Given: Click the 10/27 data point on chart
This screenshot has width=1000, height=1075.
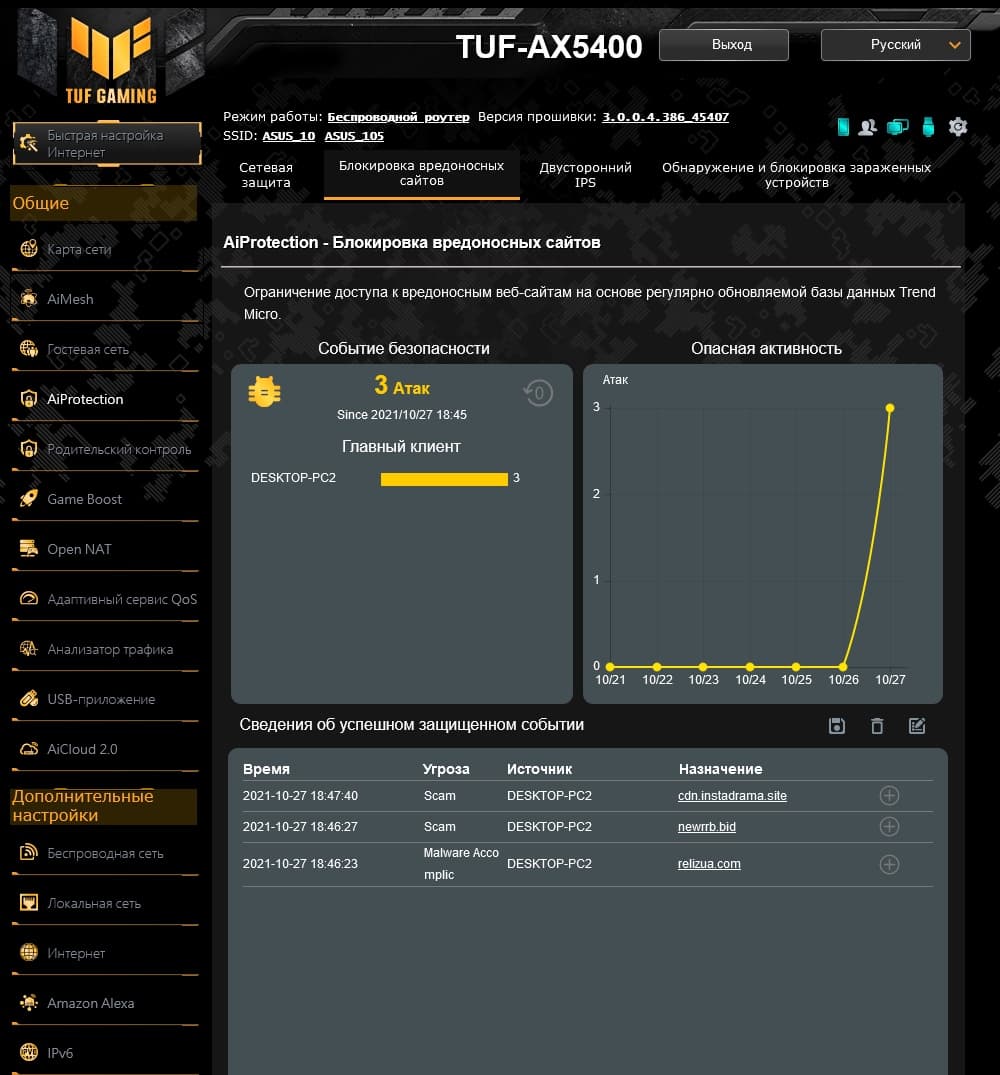Looking at the screenshot, I should point(890,408).
